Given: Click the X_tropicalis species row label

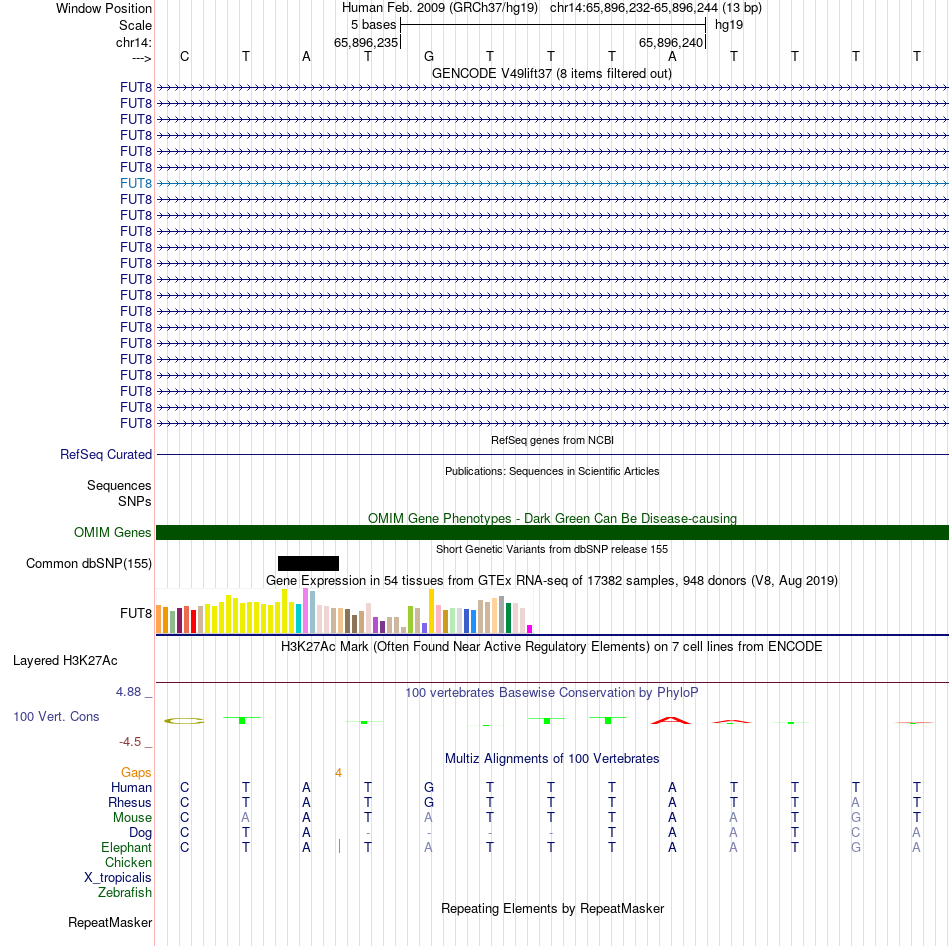Looking at the screenshot, I should (118, 878).
